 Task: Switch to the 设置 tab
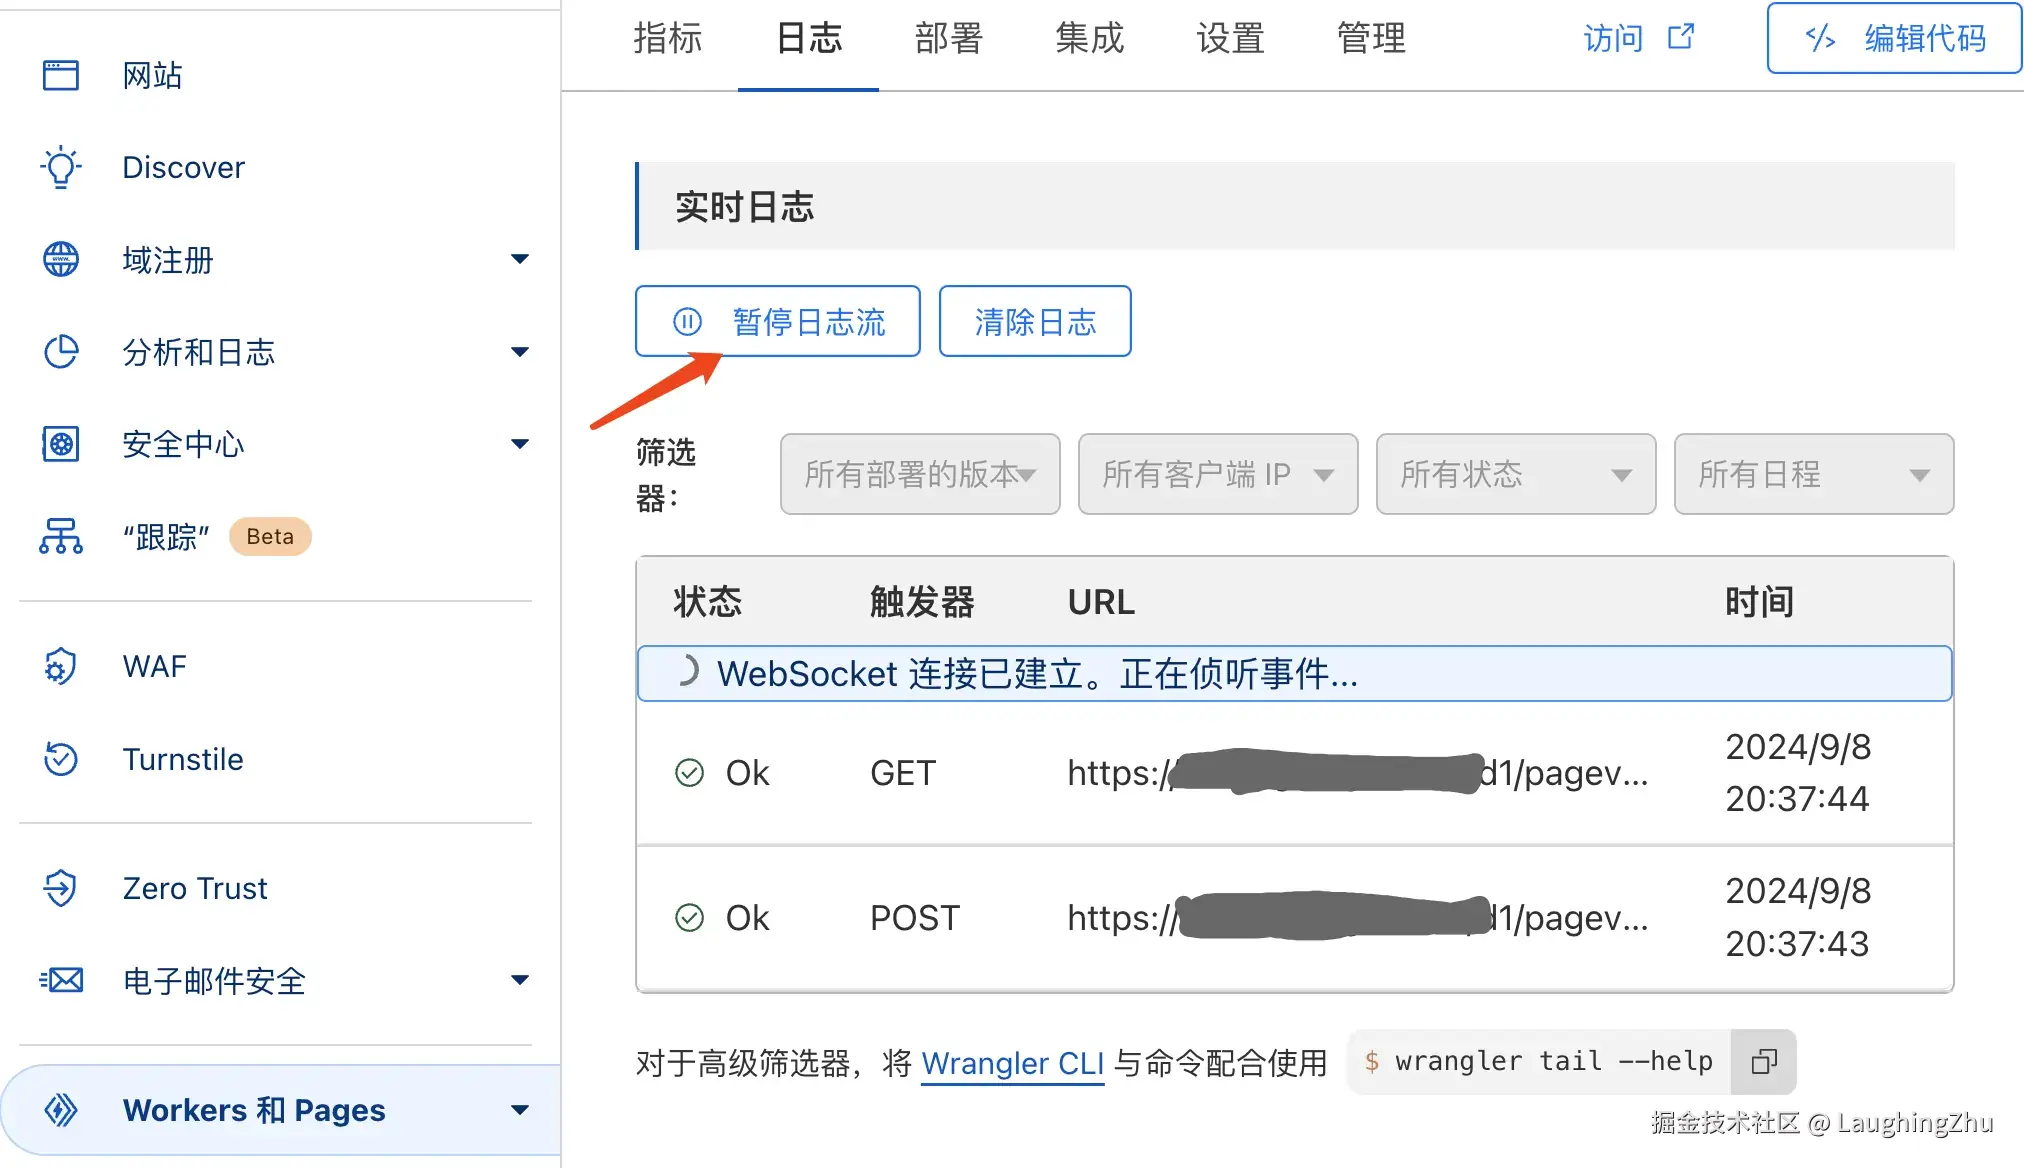click(1231, 39)
